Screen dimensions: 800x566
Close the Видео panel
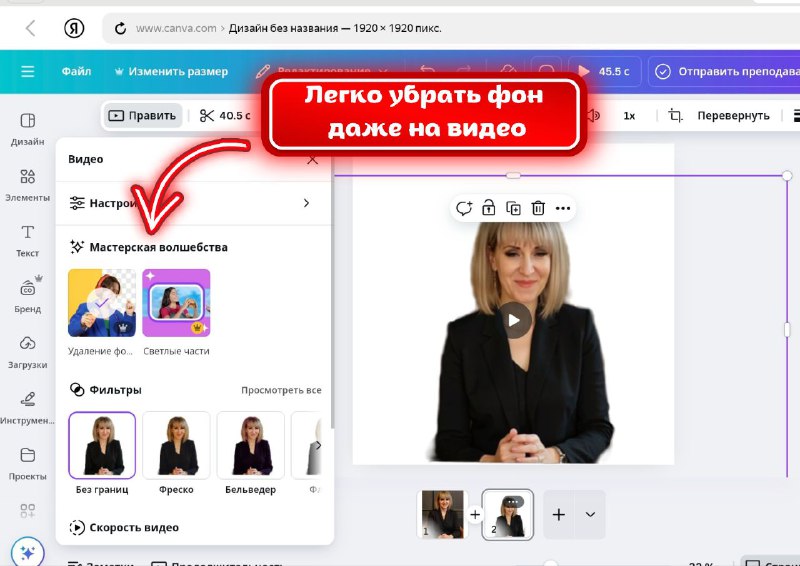coord(313,160)
